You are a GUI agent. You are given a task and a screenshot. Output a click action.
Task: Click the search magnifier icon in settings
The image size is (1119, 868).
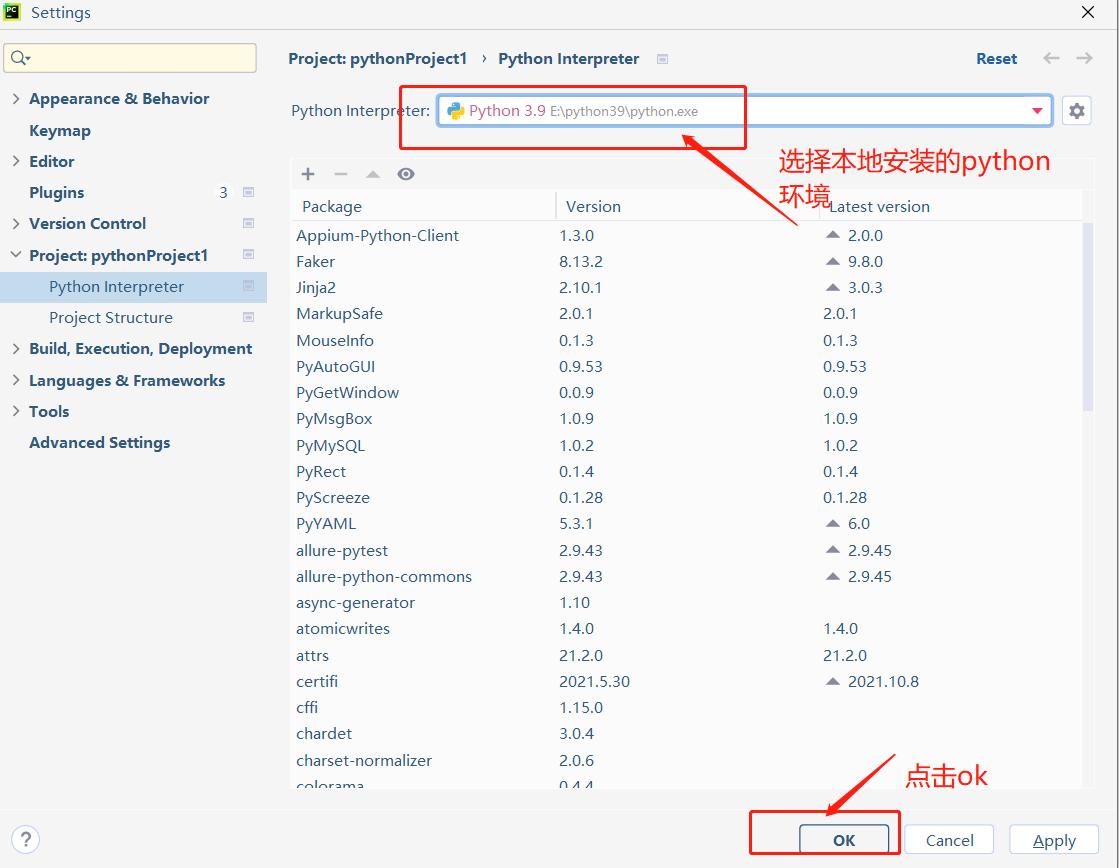pyautogui.click(x=20, y=58)
